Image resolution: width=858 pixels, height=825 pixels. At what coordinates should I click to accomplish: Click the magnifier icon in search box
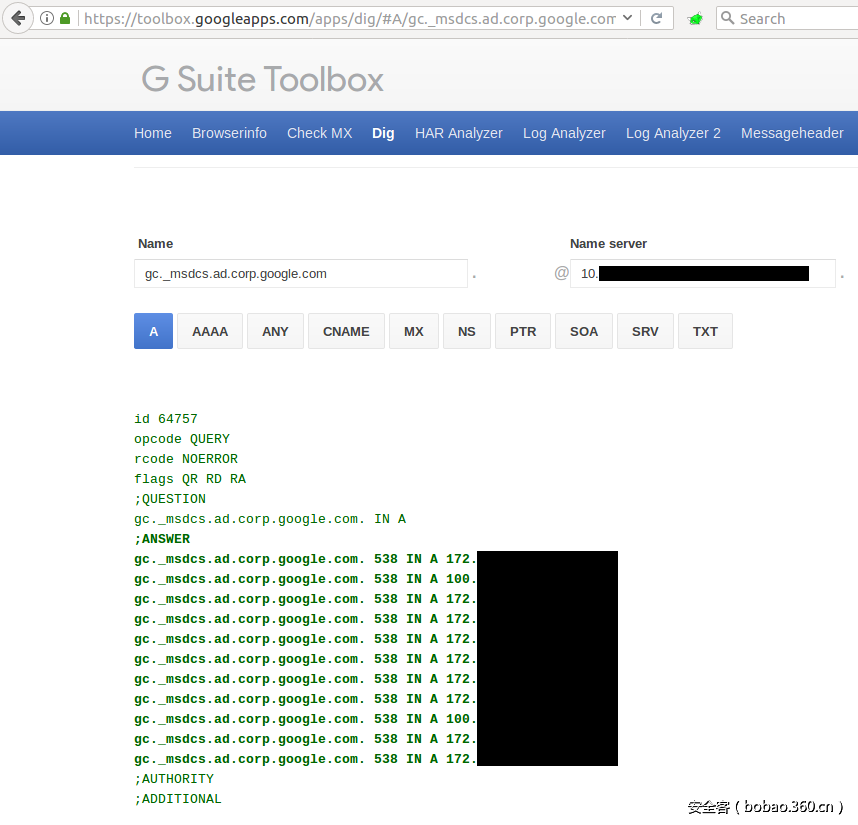click(728, 18)
